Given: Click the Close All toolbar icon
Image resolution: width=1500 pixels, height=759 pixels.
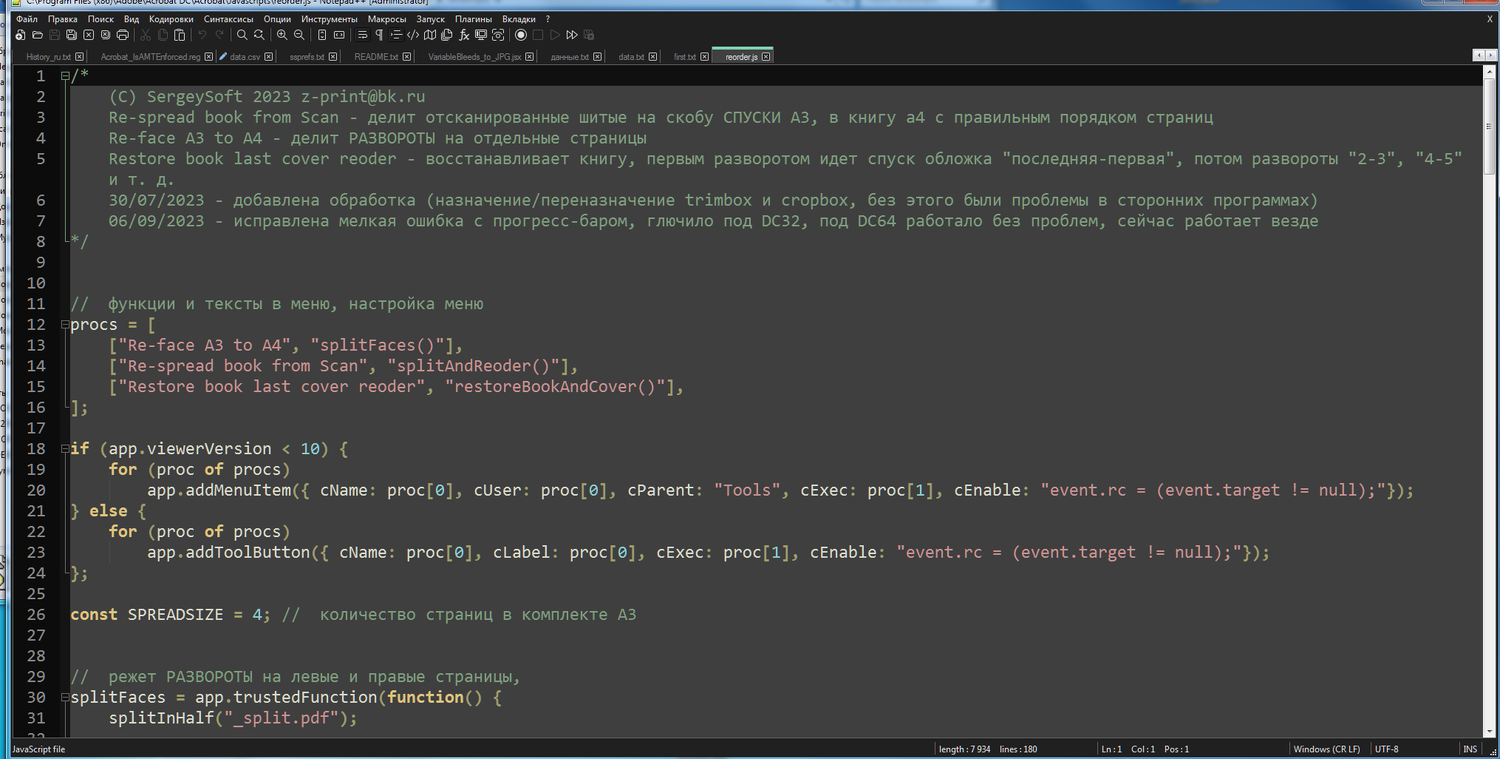Looking at the screenshot, I should point(105,35).
